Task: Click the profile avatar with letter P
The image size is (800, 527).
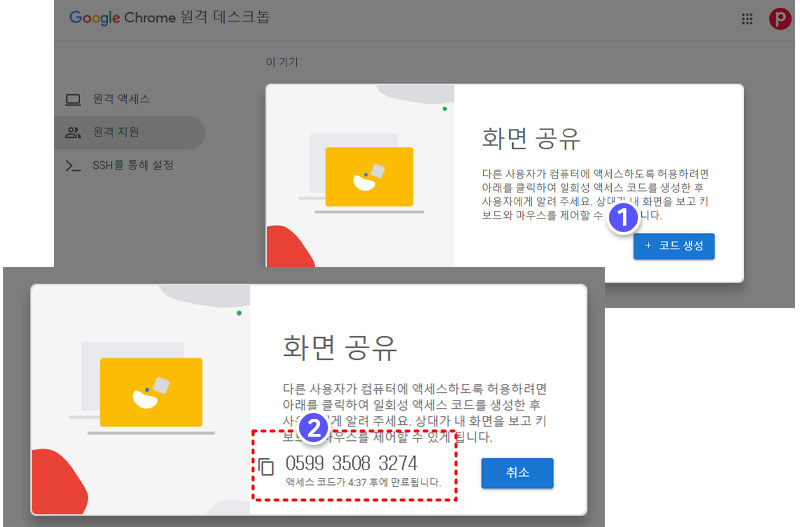Action: tap(779, 19)
